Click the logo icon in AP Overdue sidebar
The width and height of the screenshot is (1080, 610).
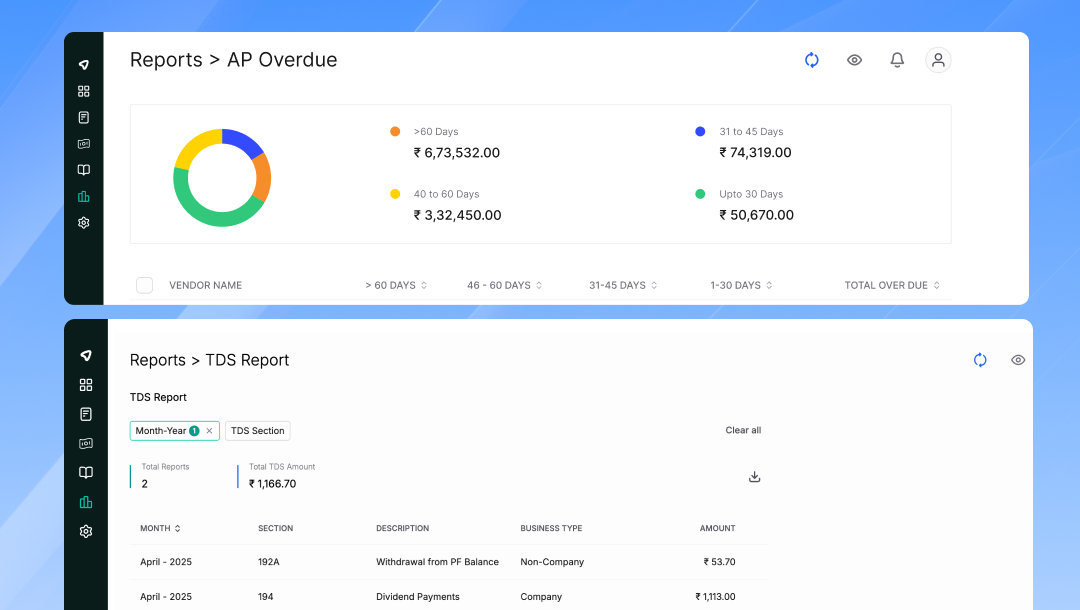[83, 65]
